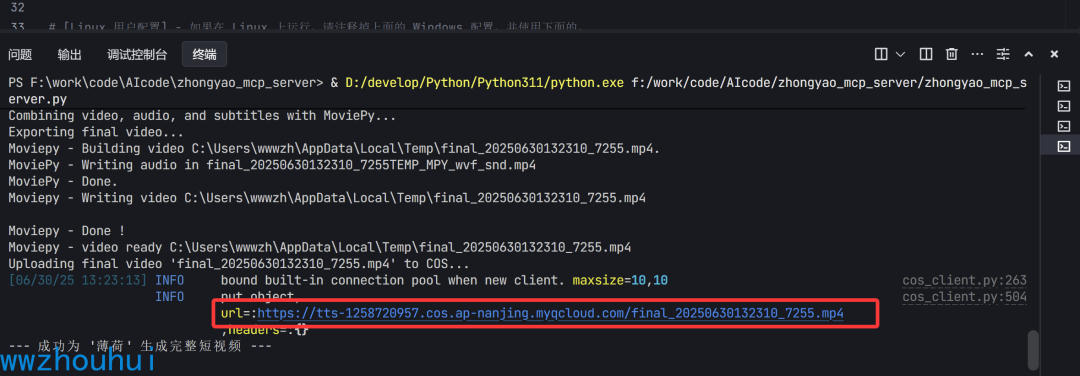
Task: Select the first terminal instance icon
Action: tap(1063, 86)
